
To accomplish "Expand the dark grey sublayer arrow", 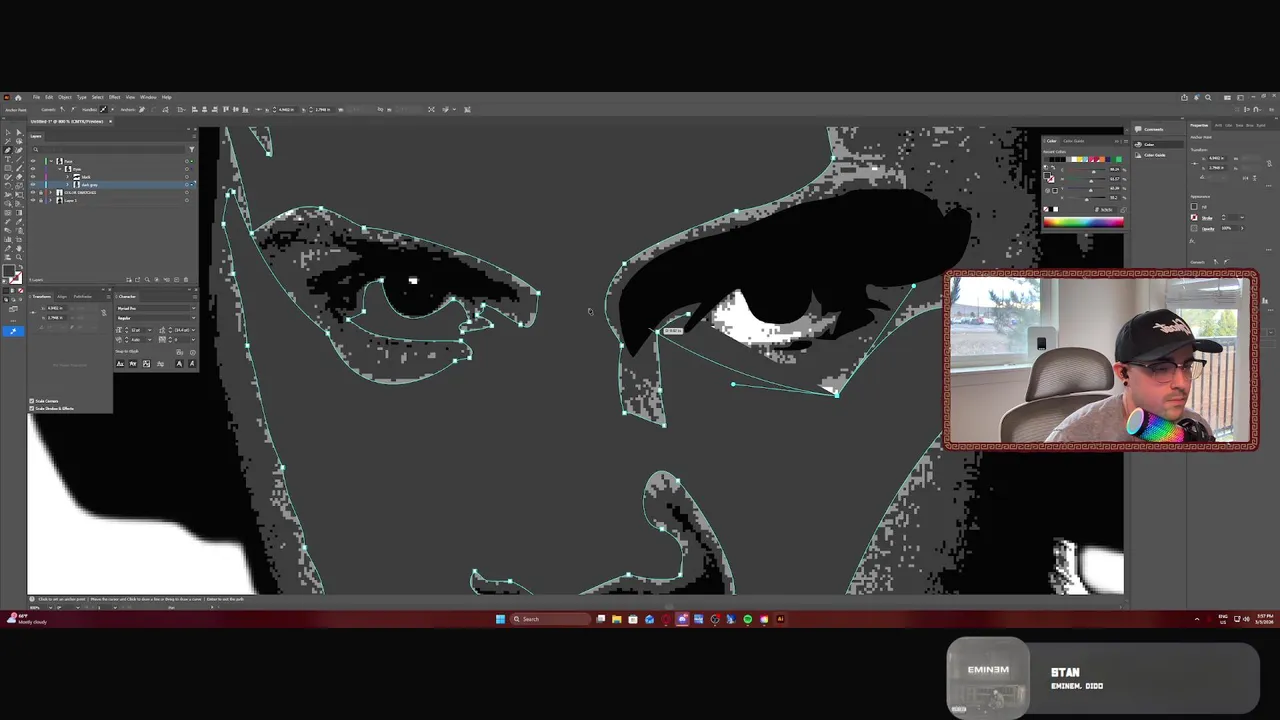I will (67, 185).
